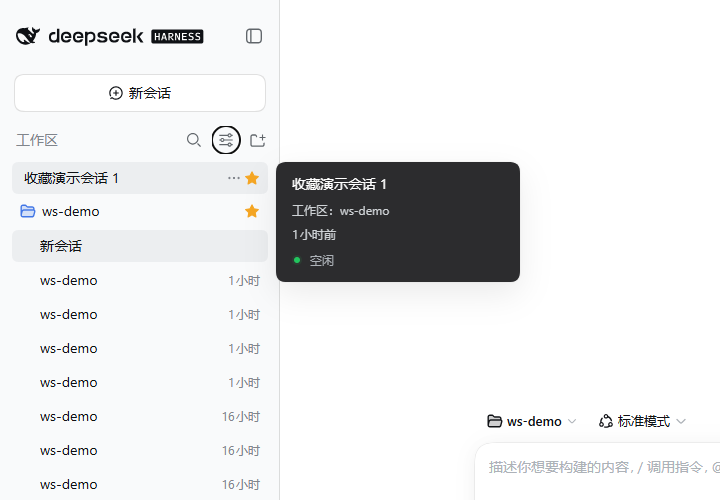Open the 收藏演示会话 1 conversation
Viewport: 720px width, 500px height.
tap(140, 178)
